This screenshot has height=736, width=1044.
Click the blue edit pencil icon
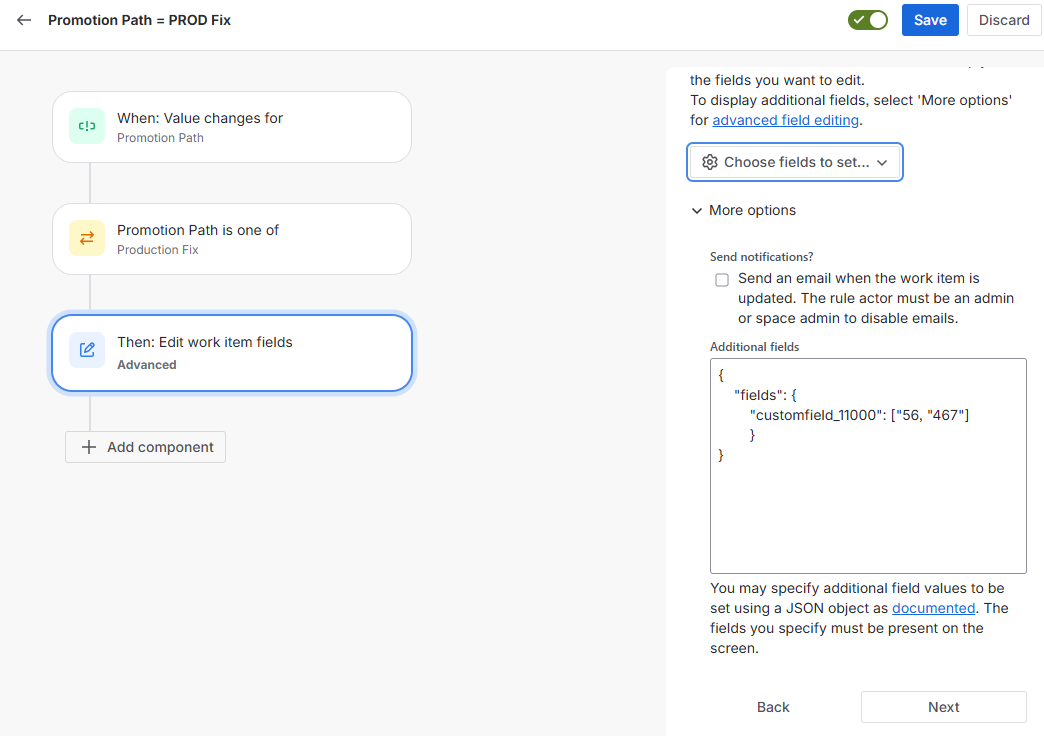point(87,350)
